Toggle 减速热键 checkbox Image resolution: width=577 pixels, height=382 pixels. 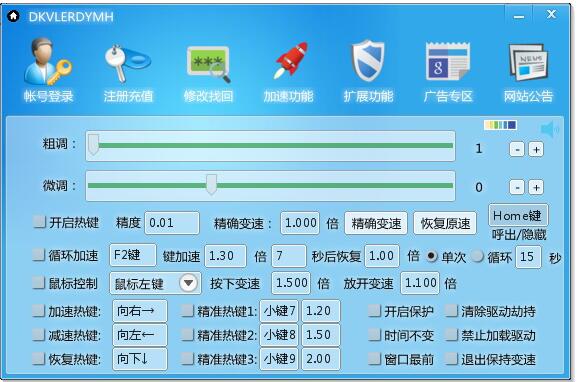pyautogui.click(x=39, y=335)
